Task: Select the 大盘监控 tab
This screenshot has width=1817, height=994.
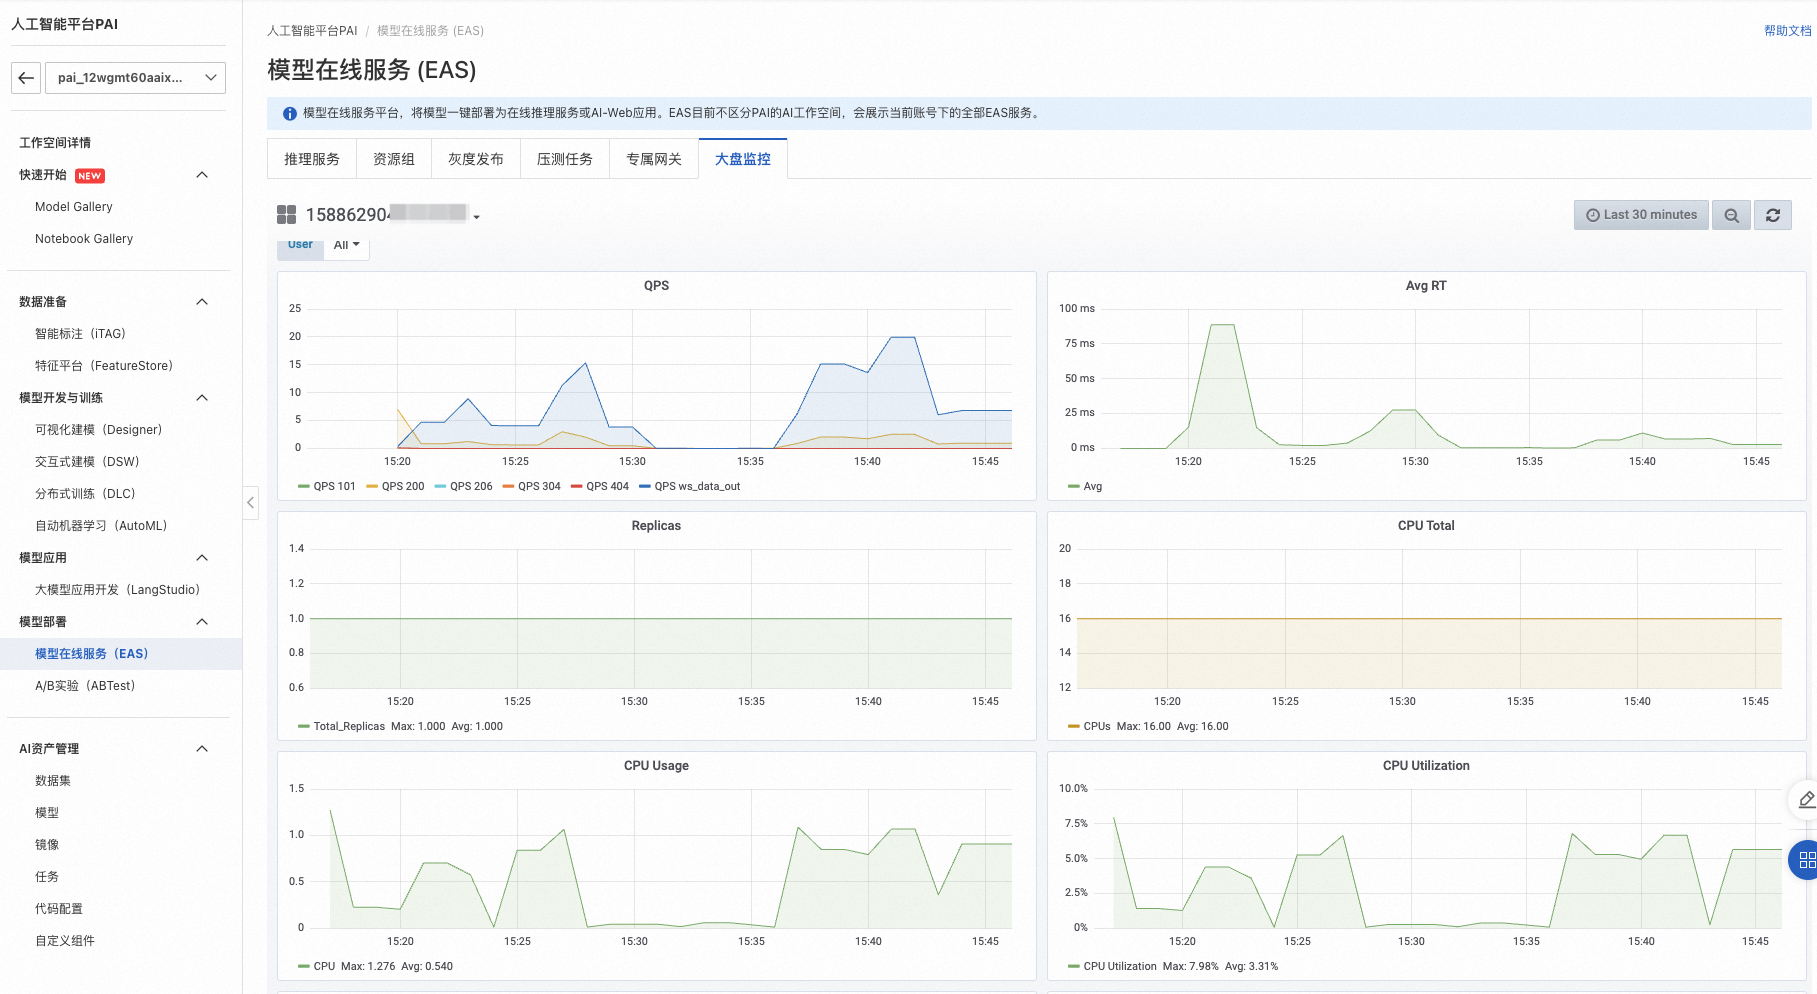Action: pos(743,159)
